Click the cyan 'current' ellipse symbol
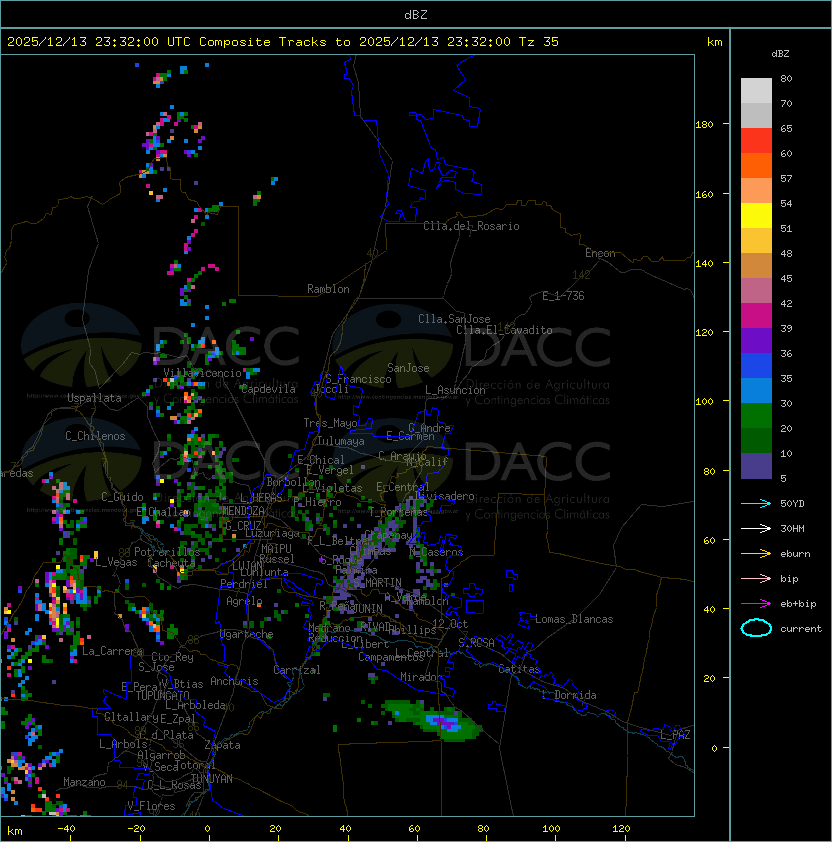This screenshot has width=832, height=842. point(756,628)
